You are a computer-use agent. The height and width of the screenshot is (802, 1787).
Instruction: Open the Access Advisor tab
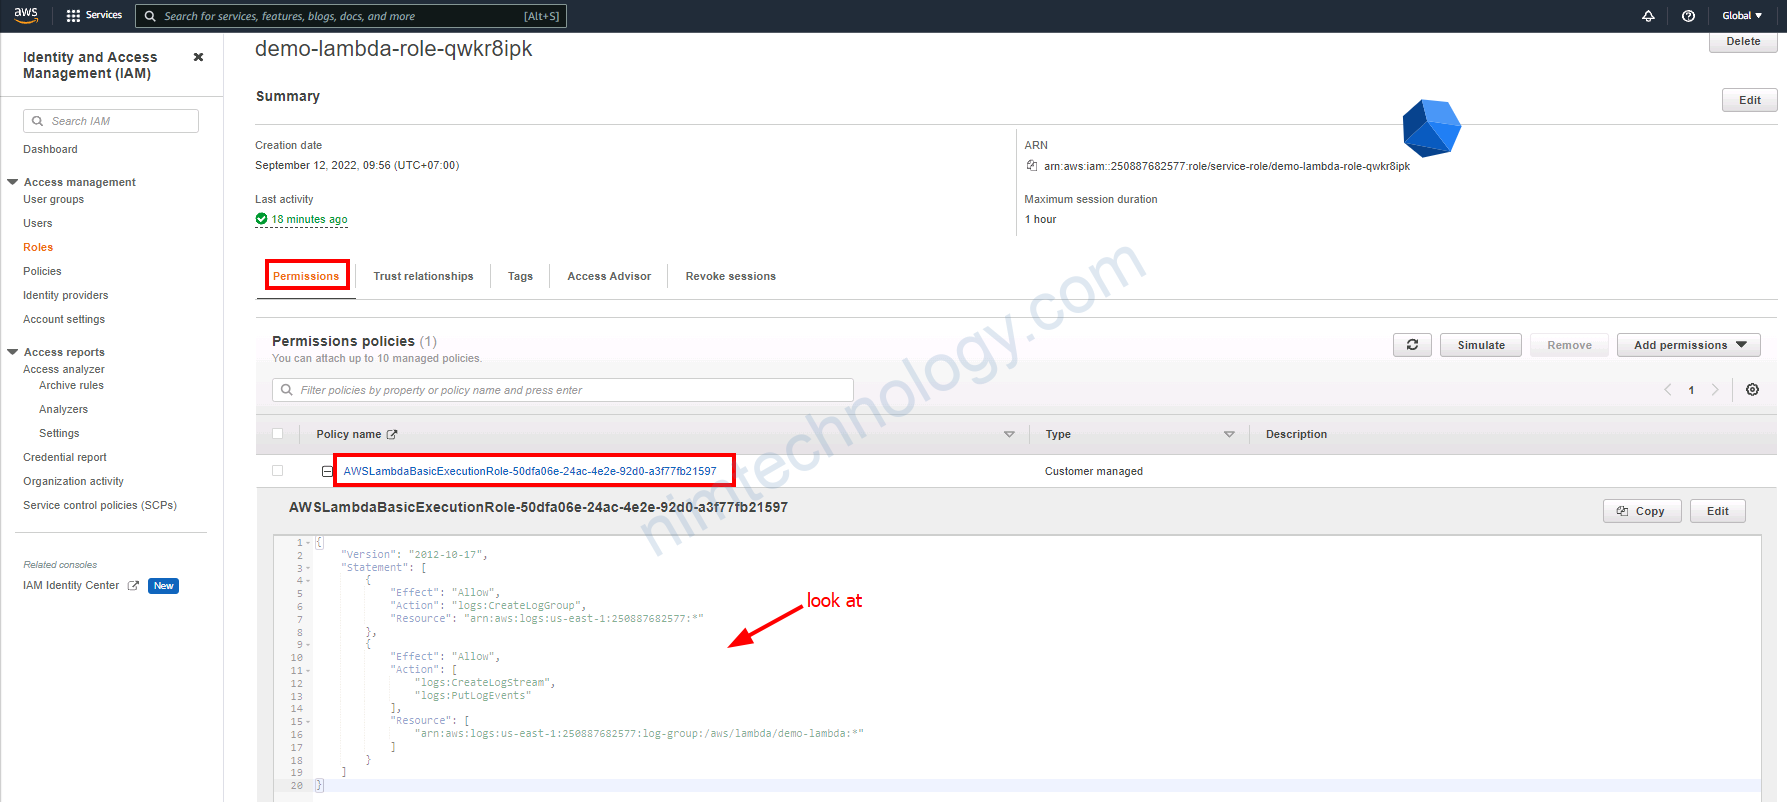click(609, 276)
